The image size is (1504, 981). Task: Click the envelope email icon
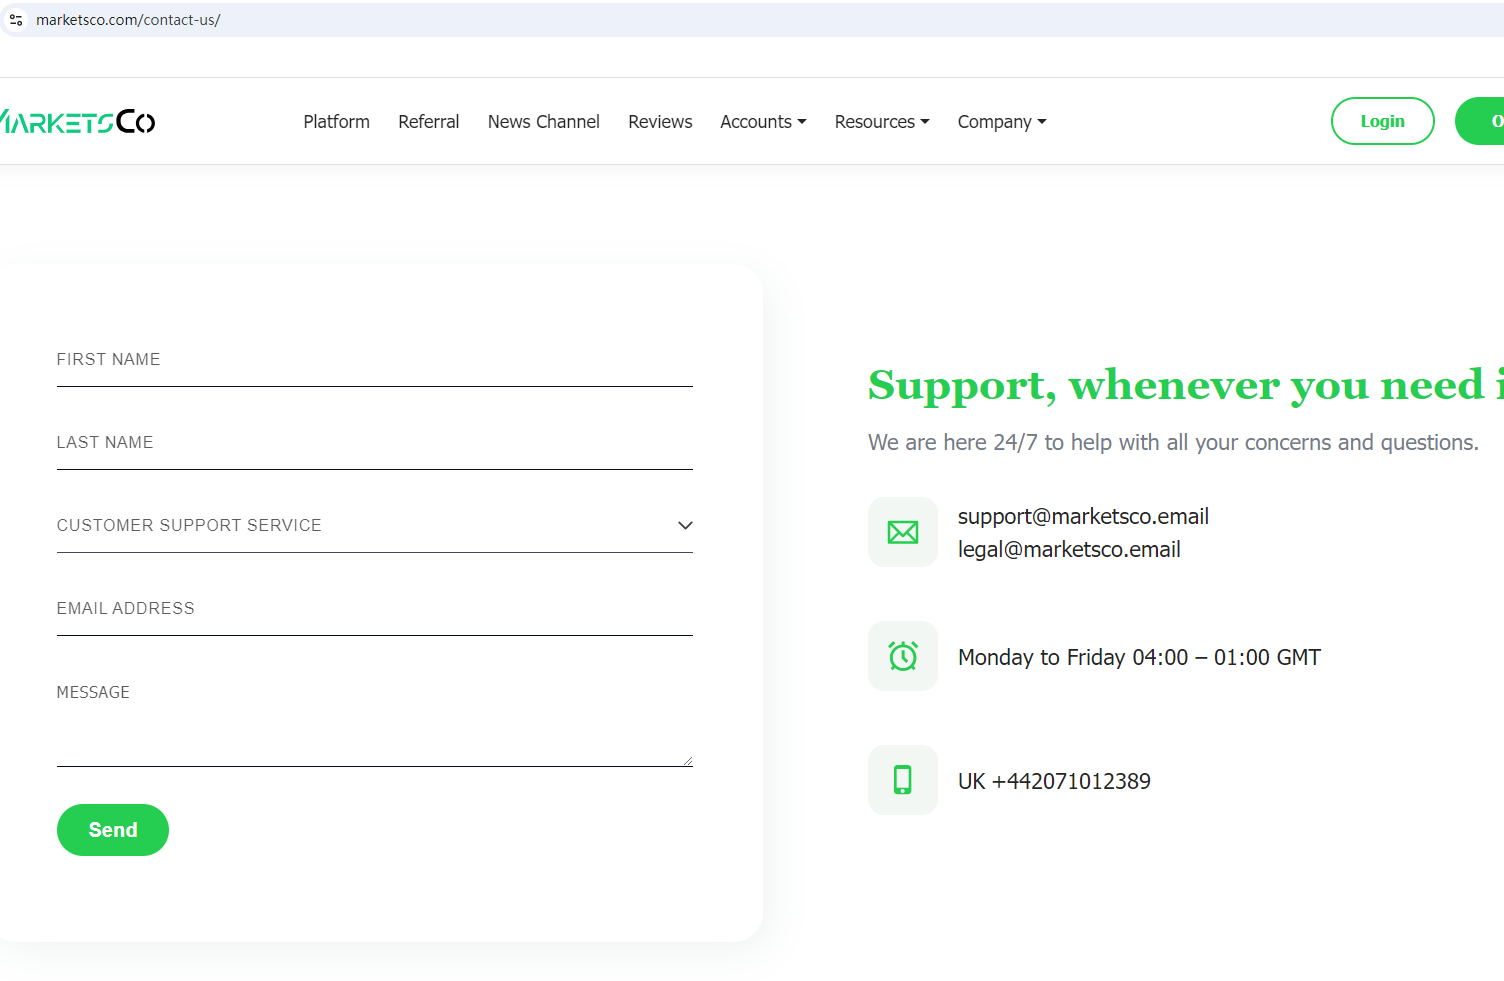(903, 532)
